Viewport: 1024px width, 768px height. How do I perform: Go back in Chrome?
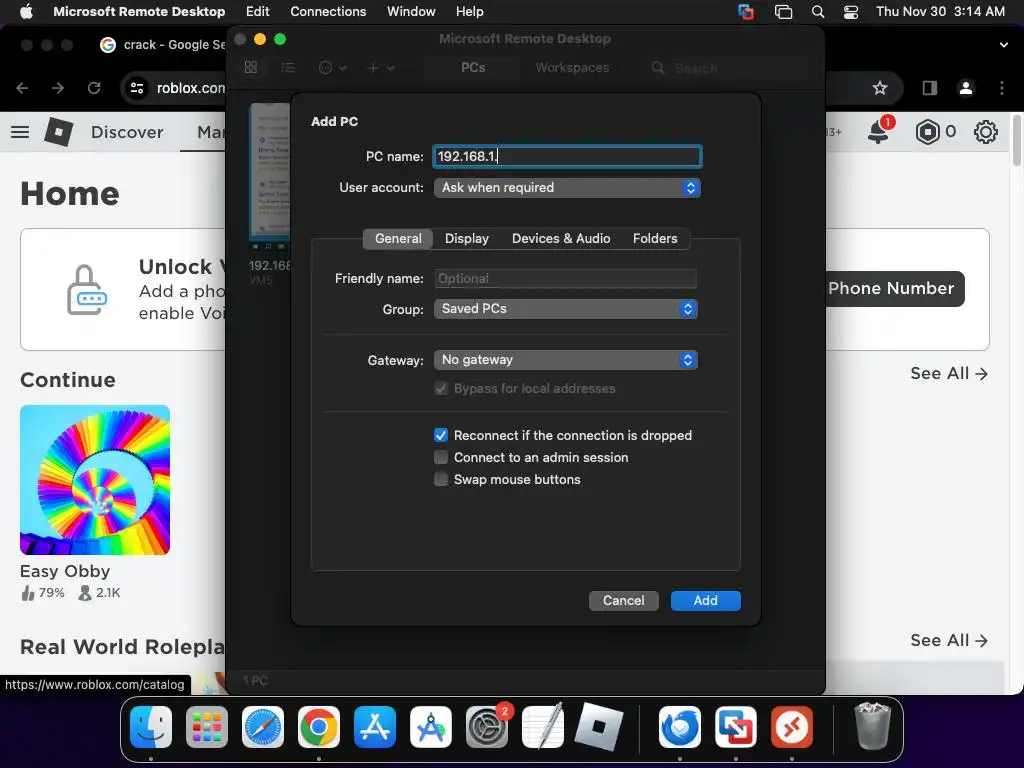click(22, 88)
